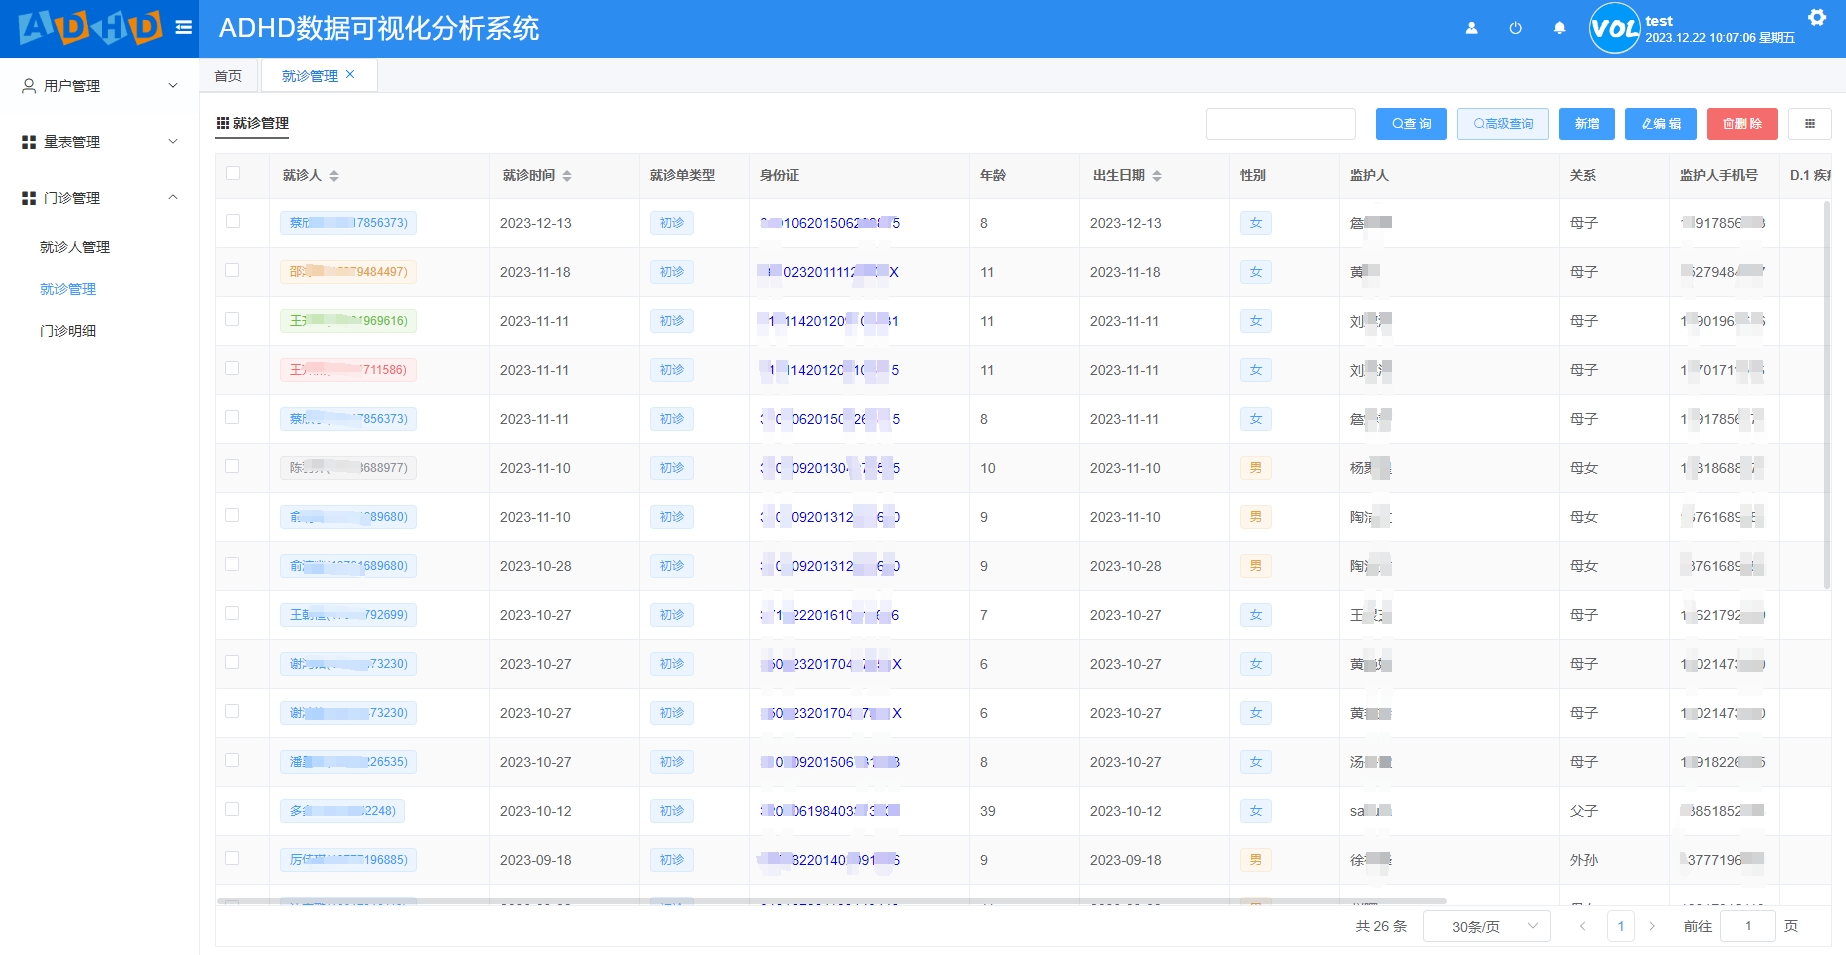Select the 就诊管理 tab

(x=310, y=76)
